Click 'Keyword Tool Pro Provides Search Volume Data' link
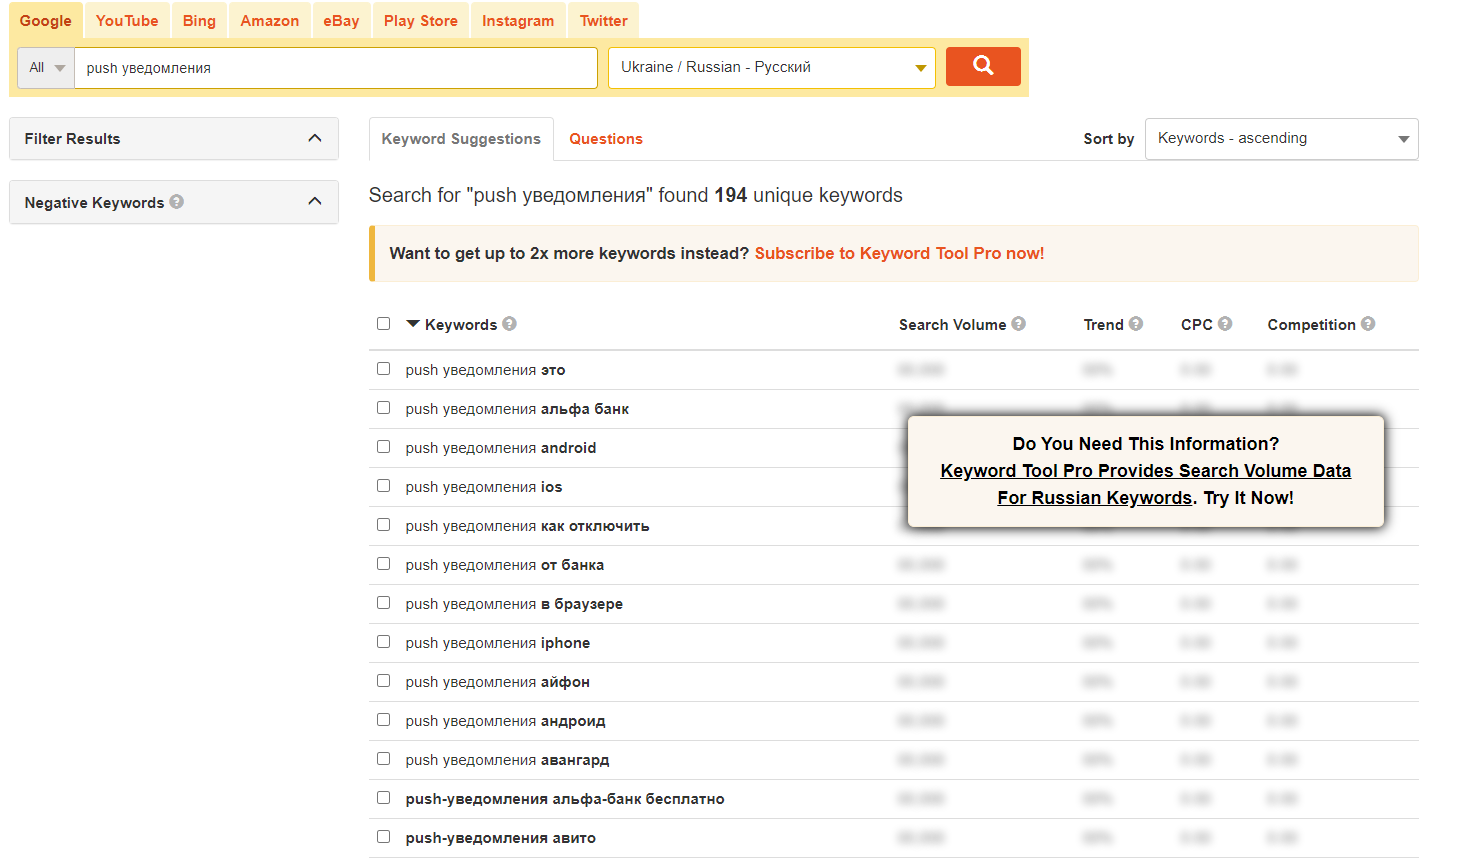1463x859 pixels. (x=1145, y=471)
